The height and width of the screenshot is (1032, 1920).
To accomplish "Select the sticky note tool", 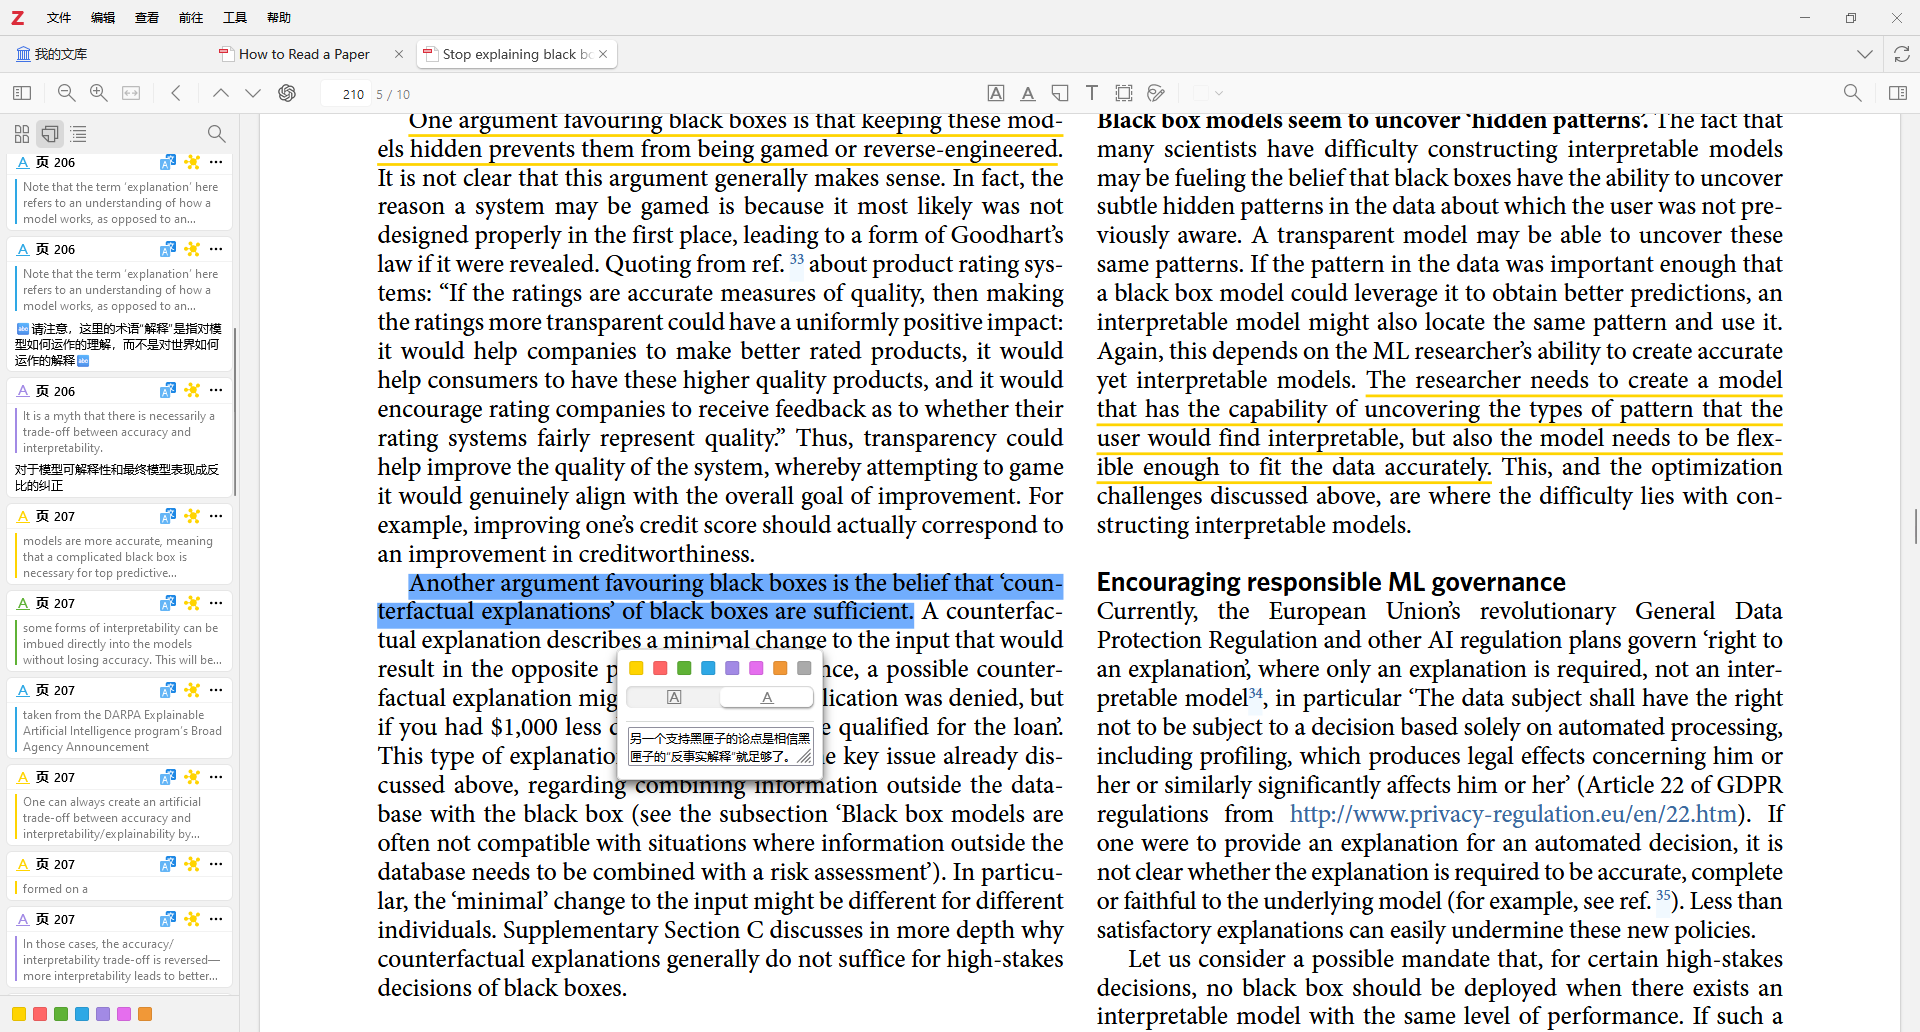I will coord(1060,93).
